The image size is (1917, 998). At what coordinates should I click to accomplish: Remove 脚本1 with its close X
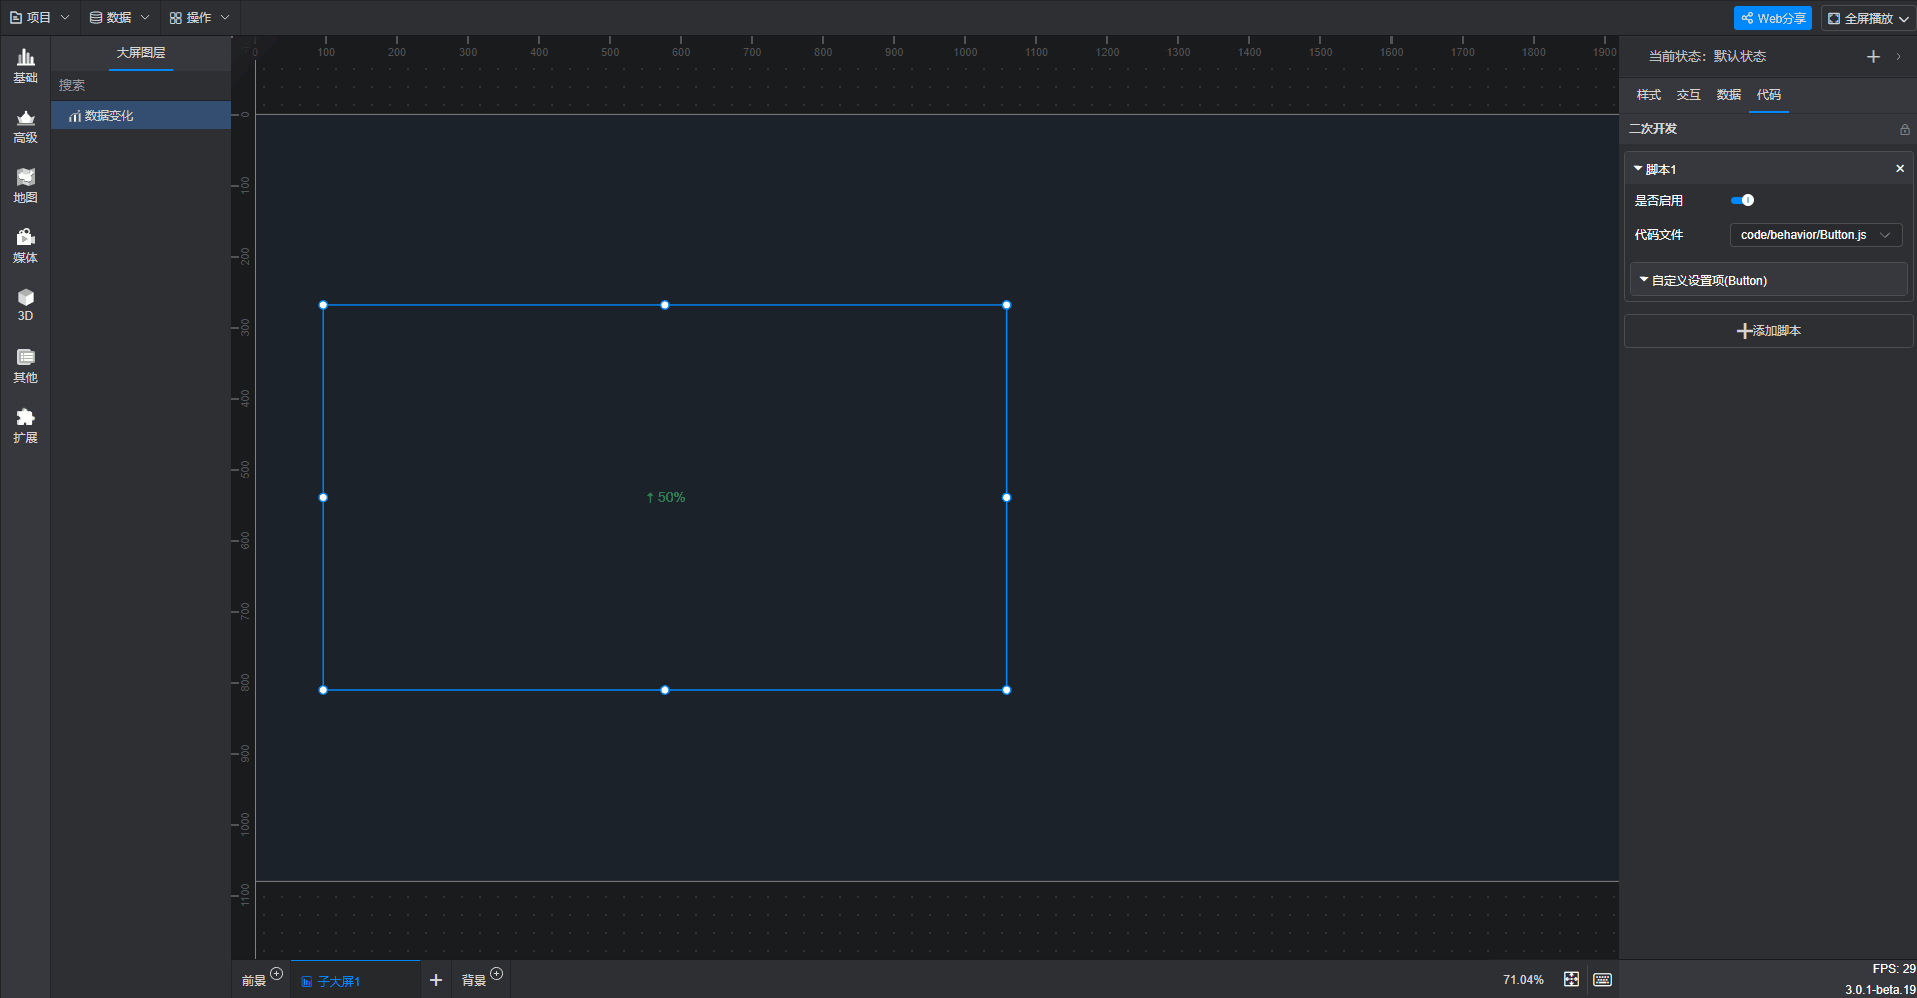[x=1900, y=169]
